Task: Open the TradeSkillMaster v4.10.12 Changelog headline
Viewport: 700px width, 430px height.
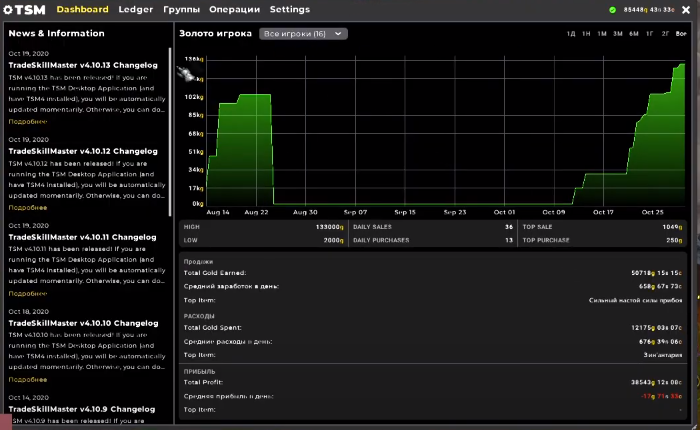Action: (x=83, y=151)
